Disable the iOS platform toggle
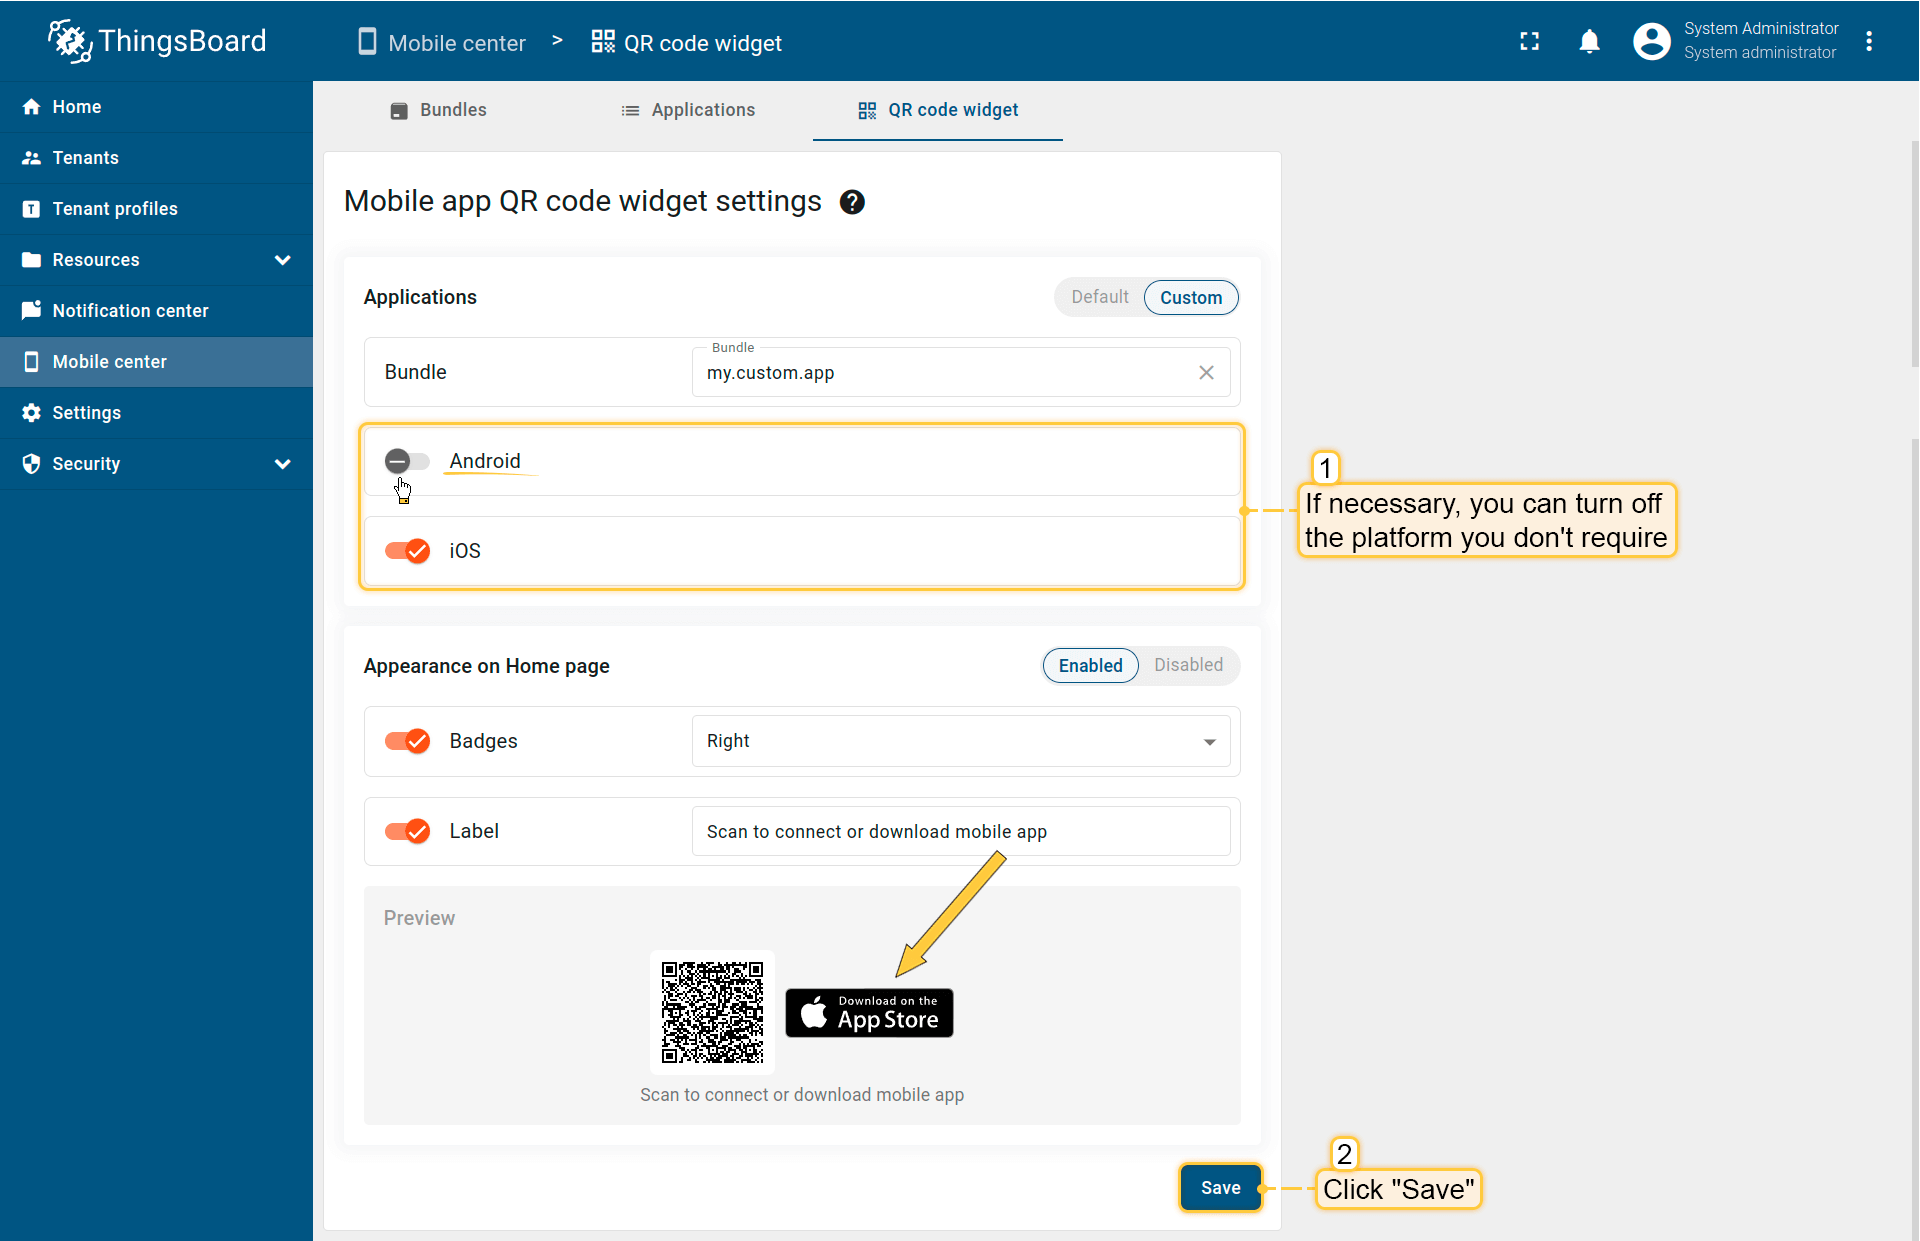 (407, 551)
